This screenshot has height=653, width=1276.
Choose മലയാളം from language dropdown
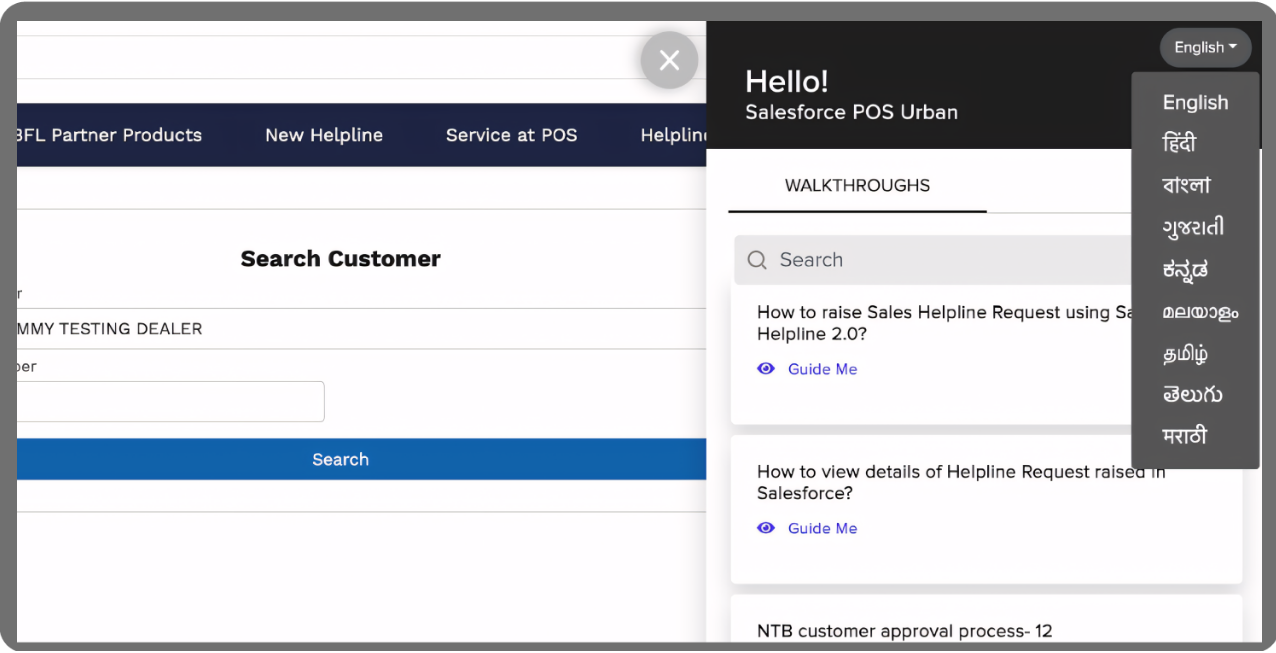tap(1199, 311)
